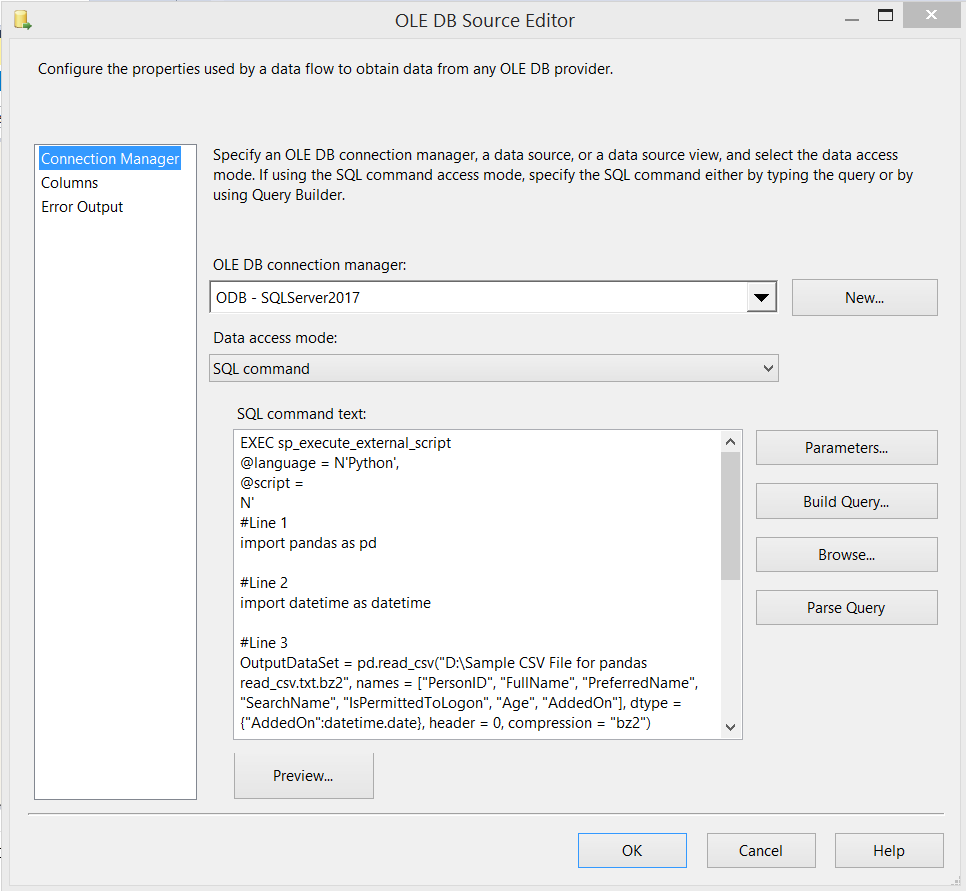Open Help for this editor
This screenshot has width=966, height=891.
889,850
